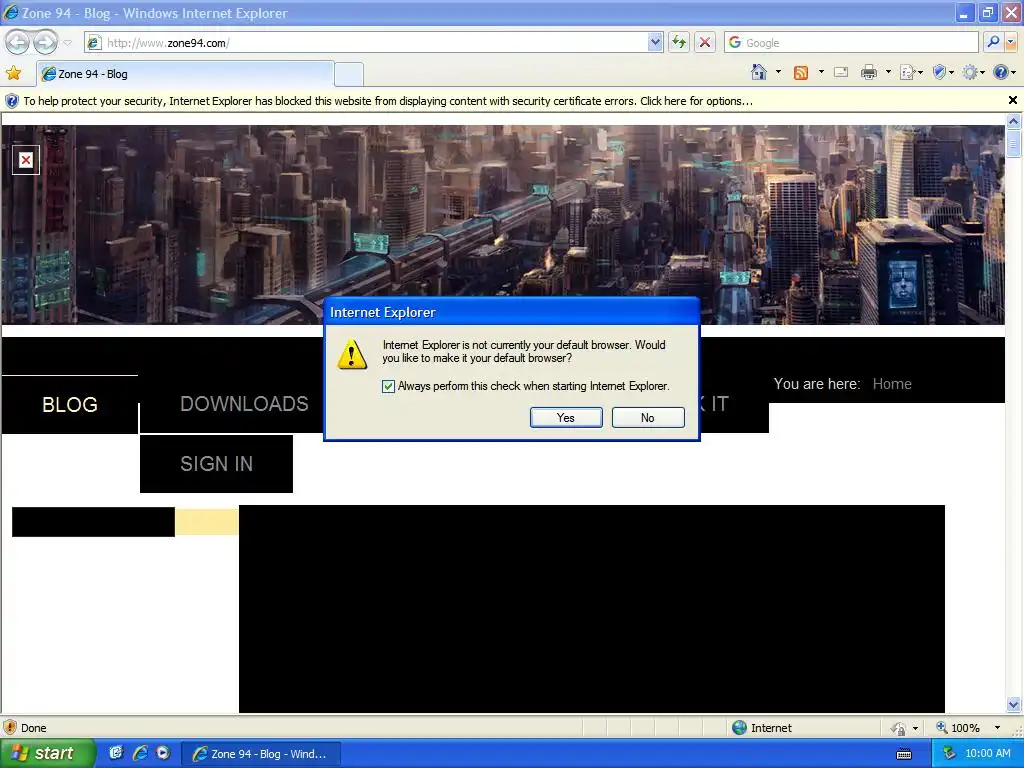Image resolution: width=1024 pixels, height=768 pixels.
Task: Uncheck Always perform this check checkbox
Action: tap(389, 386)
